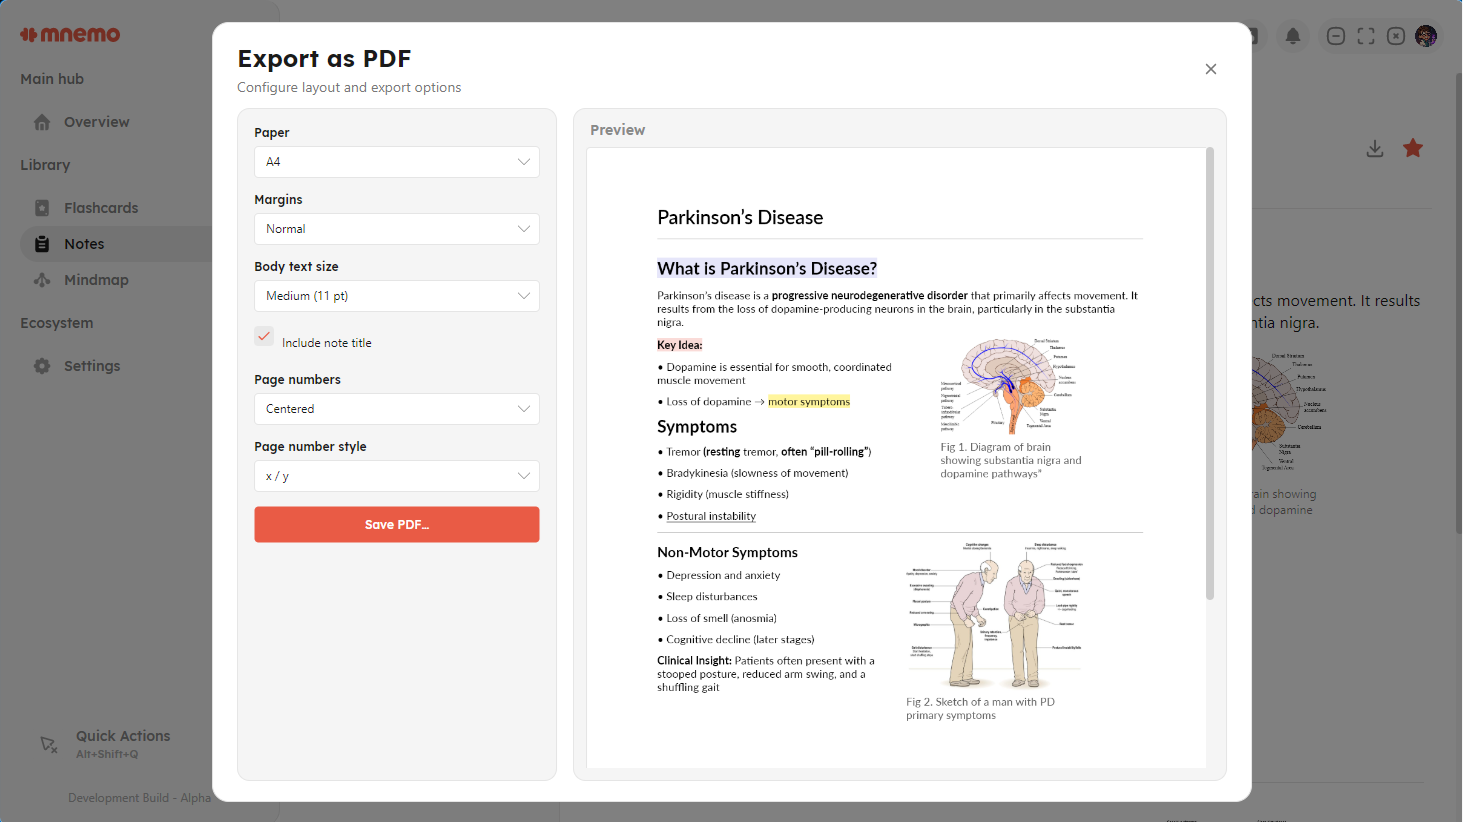Click the Notes clipboard icon
This screenshot has height=823, width=1463.
(x=42, y=244)
